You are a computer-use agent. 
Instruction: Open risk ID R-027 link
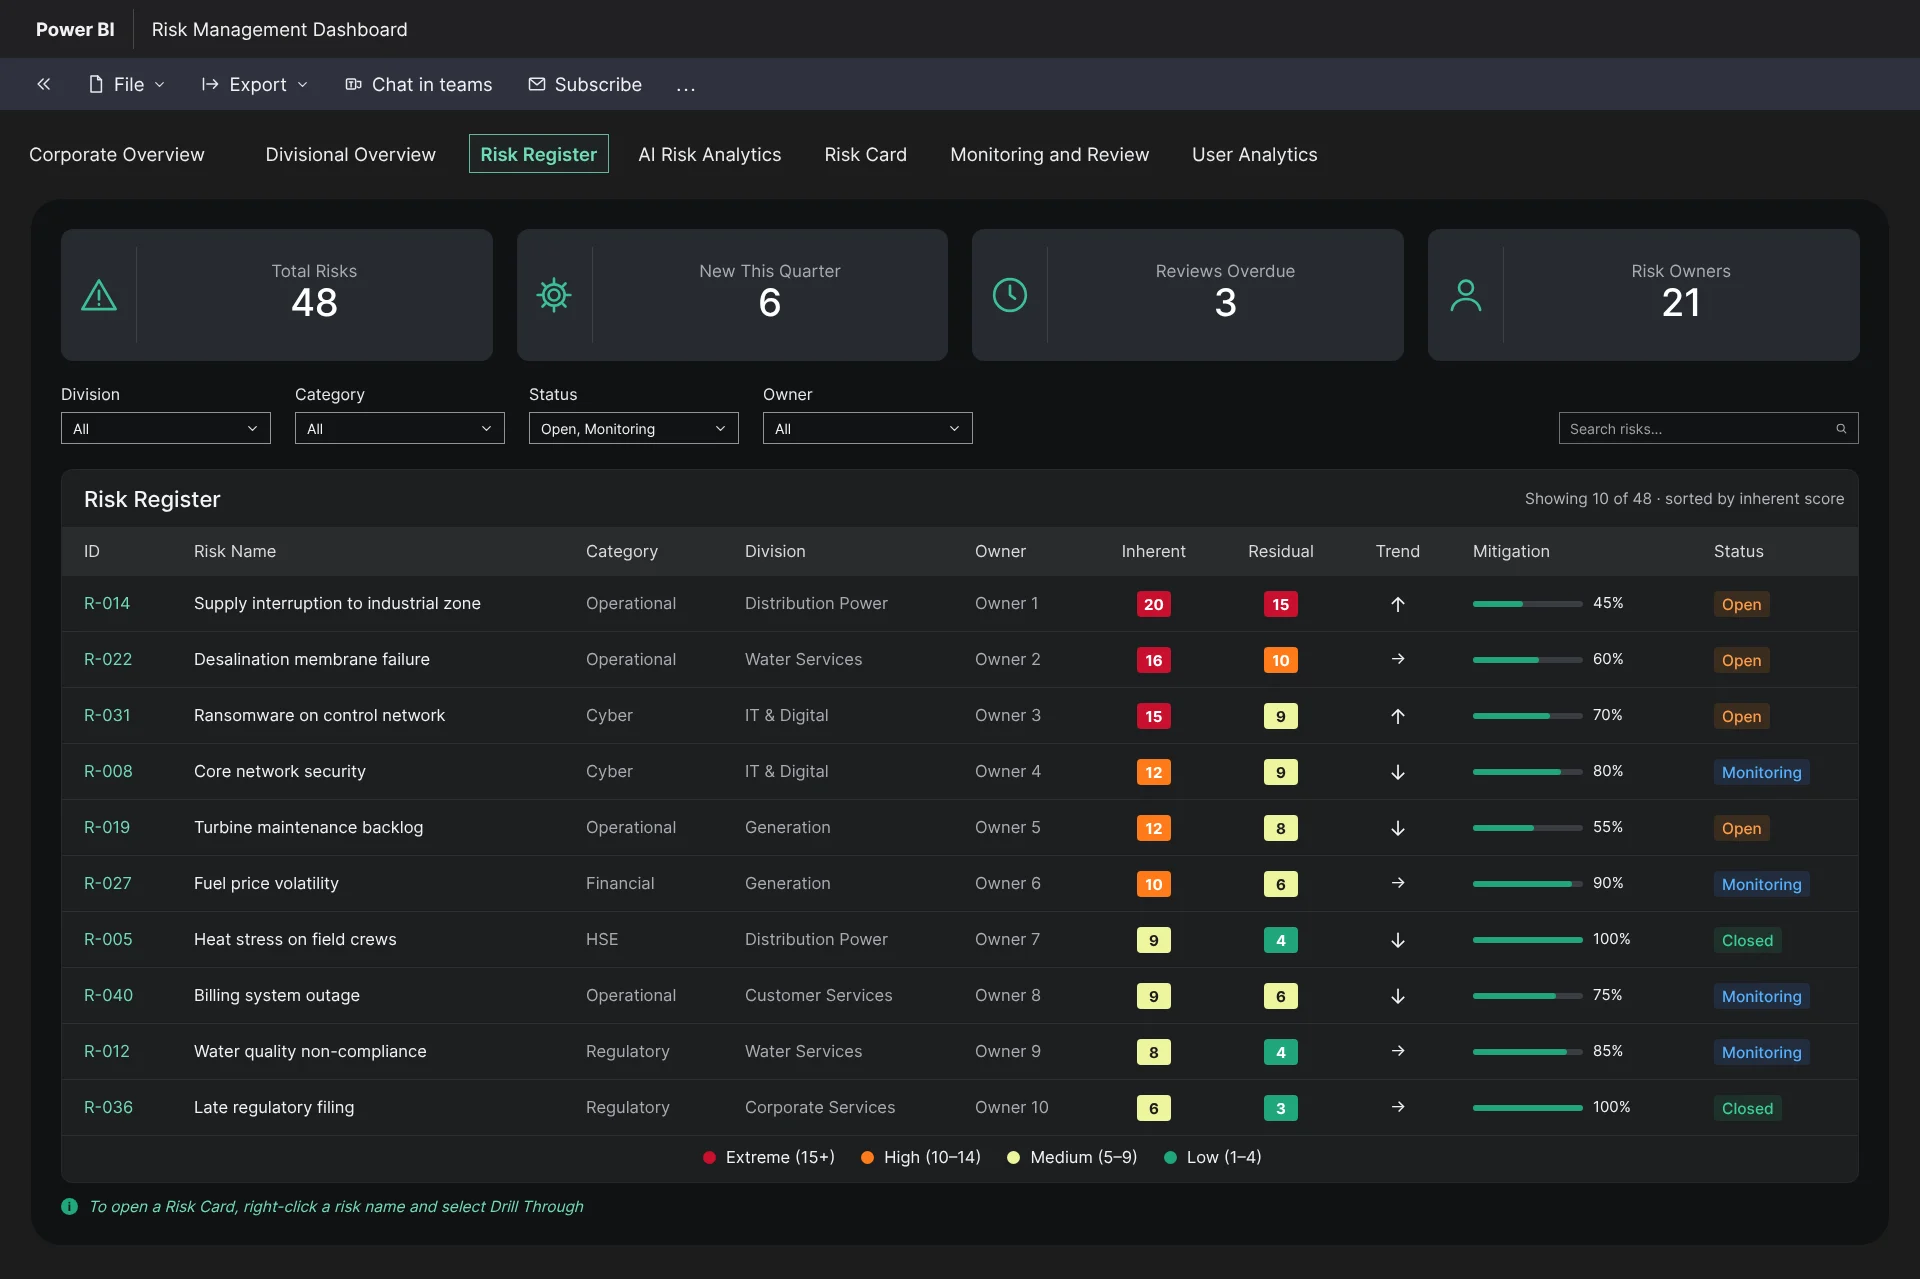(108, 883)
